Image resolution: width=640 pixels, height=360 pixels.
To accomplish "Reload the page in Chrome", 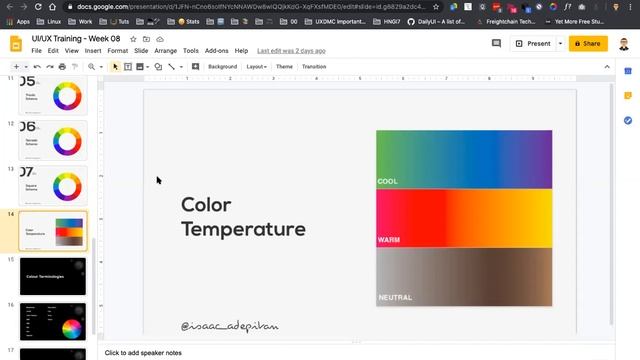I will [x=38, y=7].
